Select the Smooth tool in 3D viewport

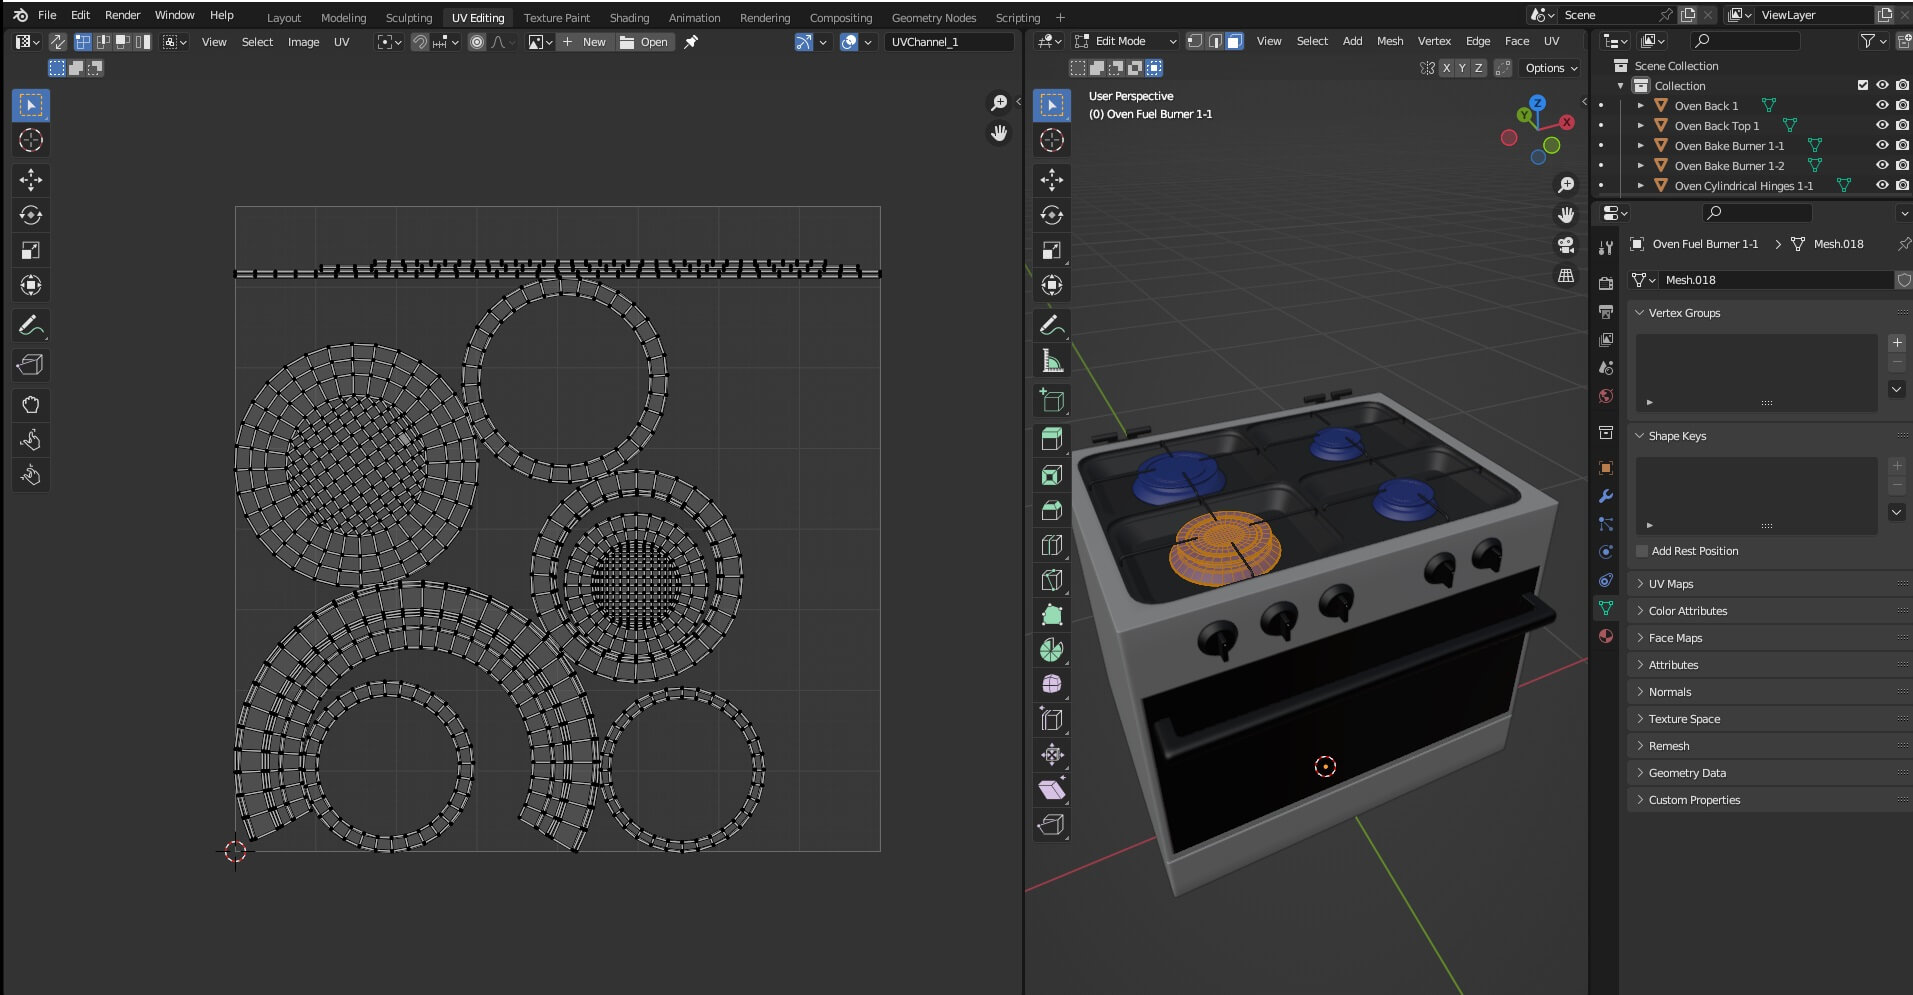[x=1052, y=684]
